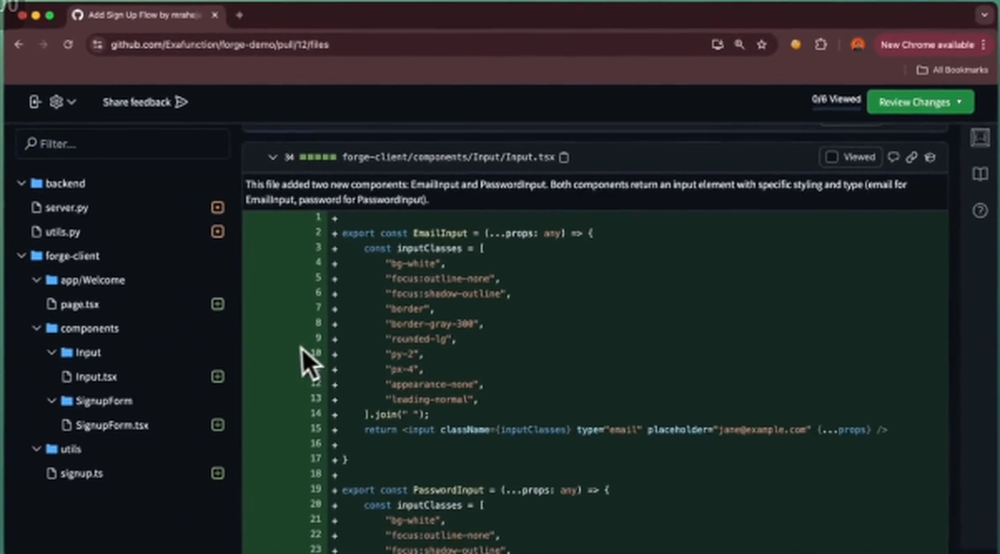Screen dimensions: 1000x554
Task: Open tab search dropdown arrow
Action: click(x=983, y=15)
